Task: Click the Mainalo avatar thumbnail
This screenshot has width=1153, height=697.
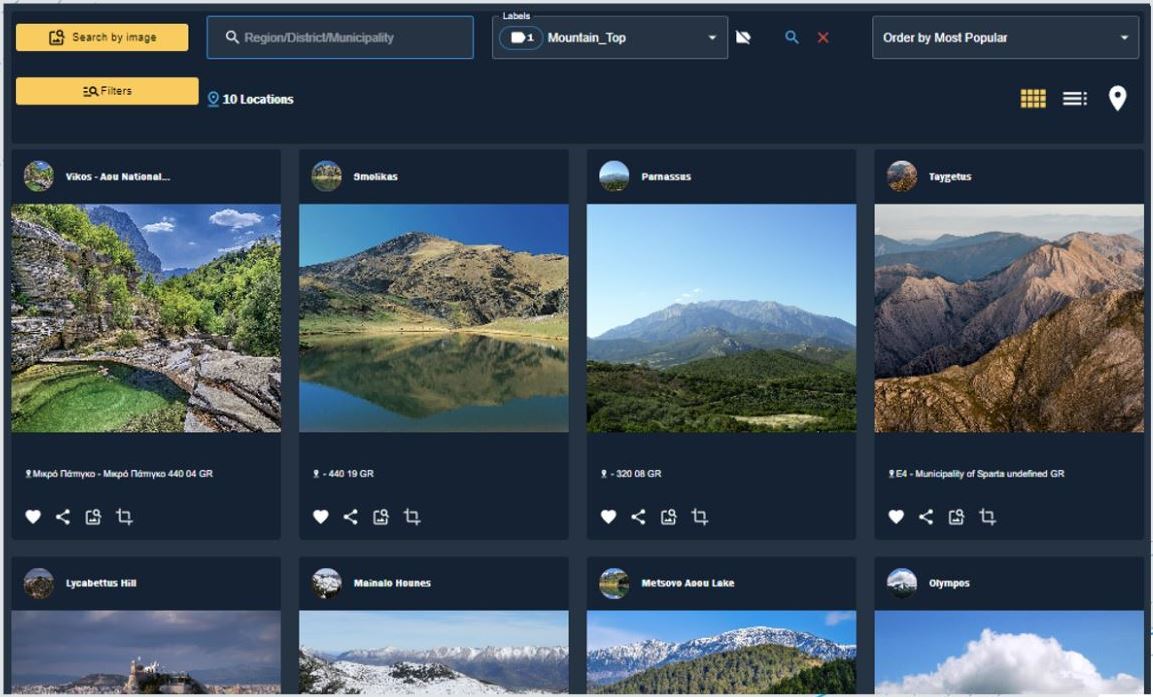Action: 326,583
